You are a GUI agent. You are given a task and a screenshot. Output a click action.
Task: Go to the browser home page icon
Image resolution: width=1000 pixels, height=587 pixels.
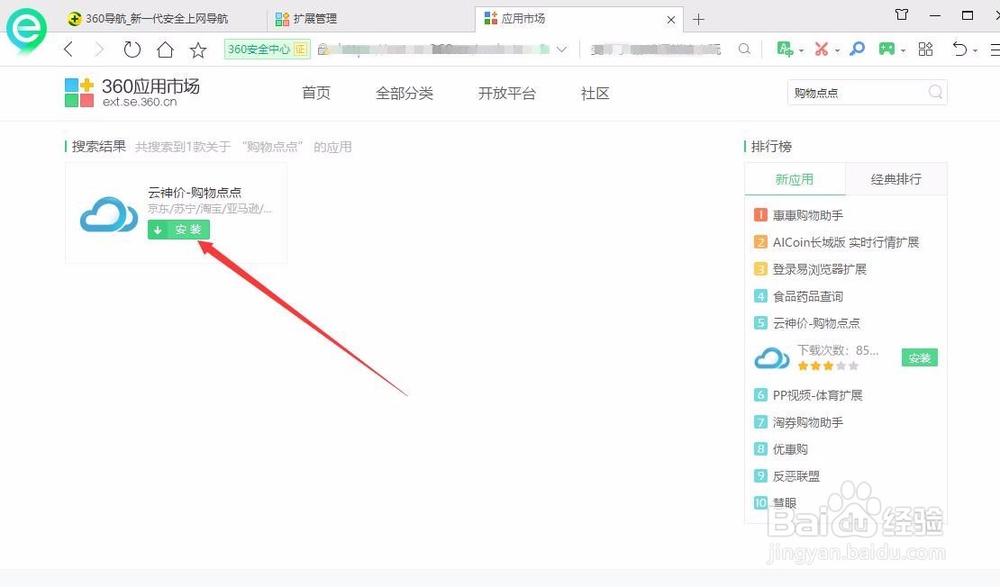[165, 49]
